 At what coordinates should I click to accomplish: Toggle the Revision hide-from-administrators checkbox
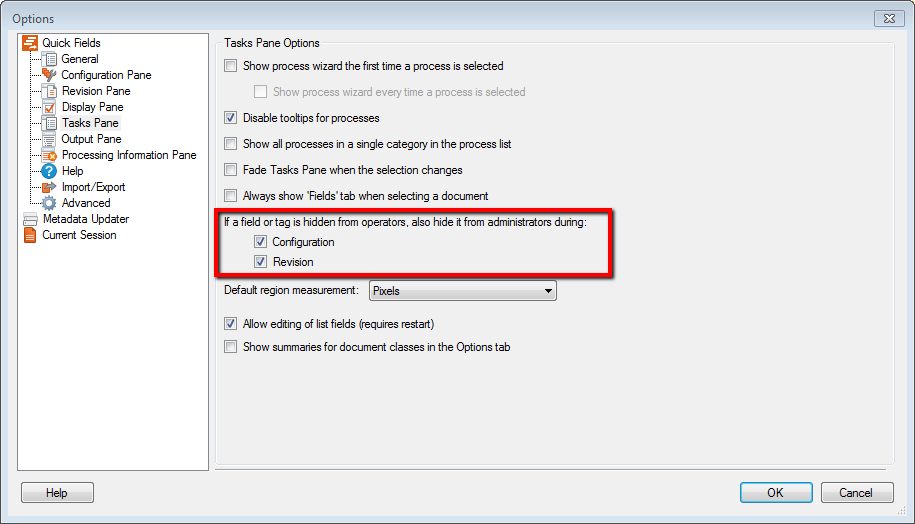(261, 262)
